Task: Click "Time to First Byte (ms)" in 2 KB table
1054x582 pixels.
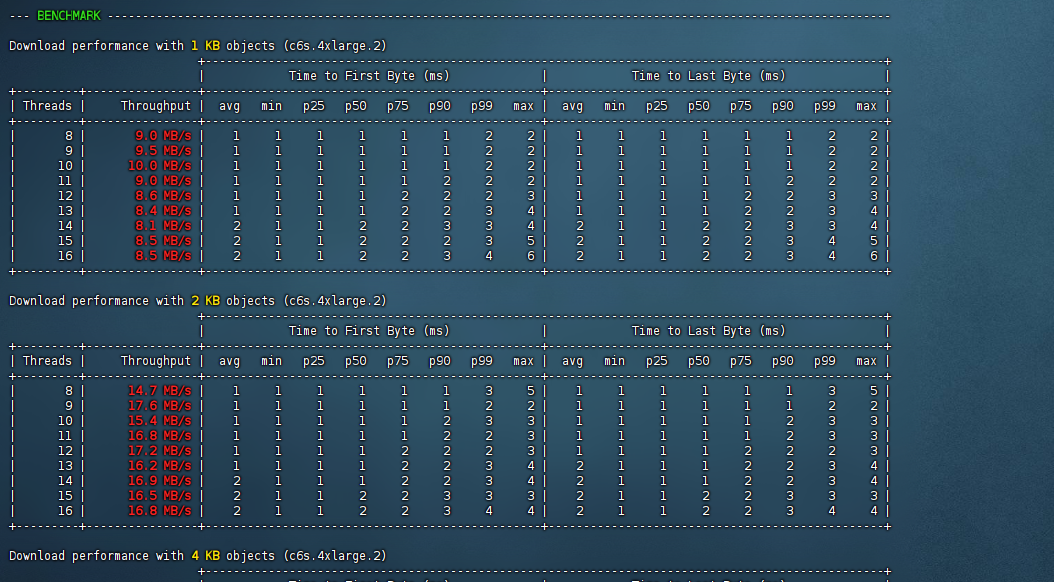Action: point(369,331)
